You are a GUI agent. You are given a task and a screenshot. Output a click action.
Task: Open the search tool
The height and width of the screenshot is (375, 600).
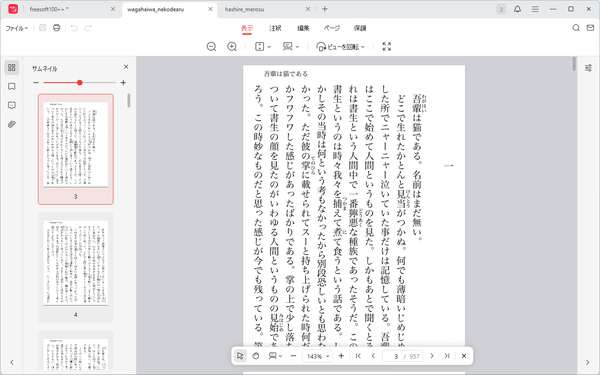point(576,28)
